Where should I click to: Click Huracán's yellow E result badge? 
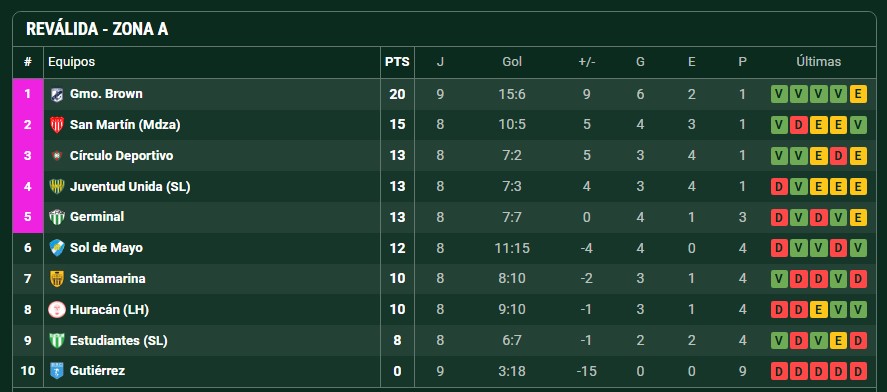[818, 309]
